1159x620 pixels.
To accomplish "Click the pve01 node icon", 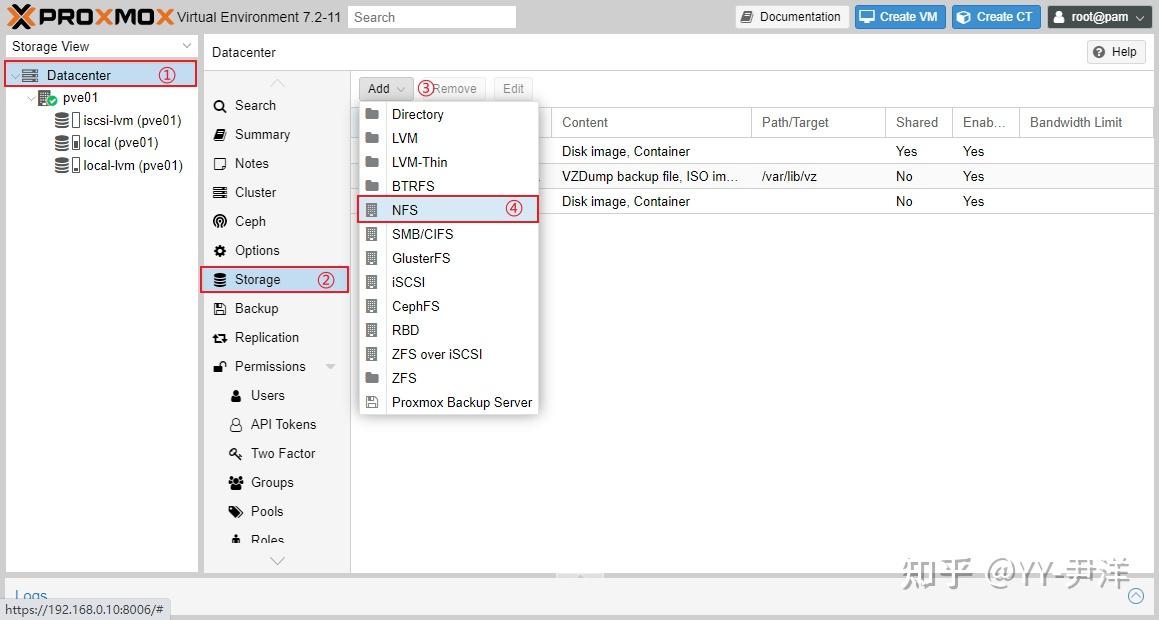I will point(47,98).
